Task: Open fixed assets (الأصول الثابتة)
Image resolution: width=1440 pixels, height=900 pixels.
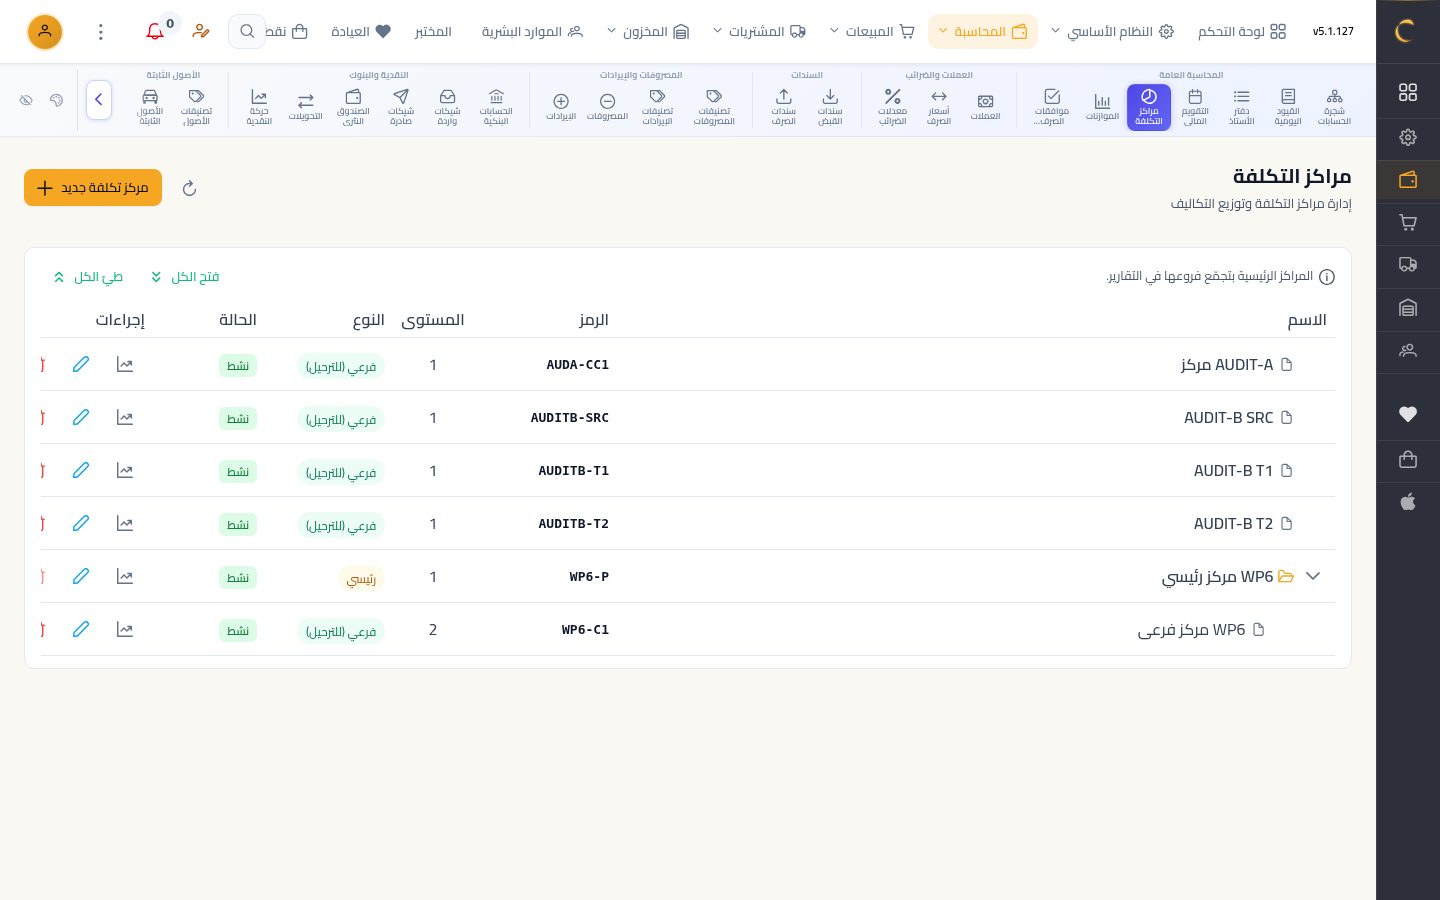Action: point(150,107)
